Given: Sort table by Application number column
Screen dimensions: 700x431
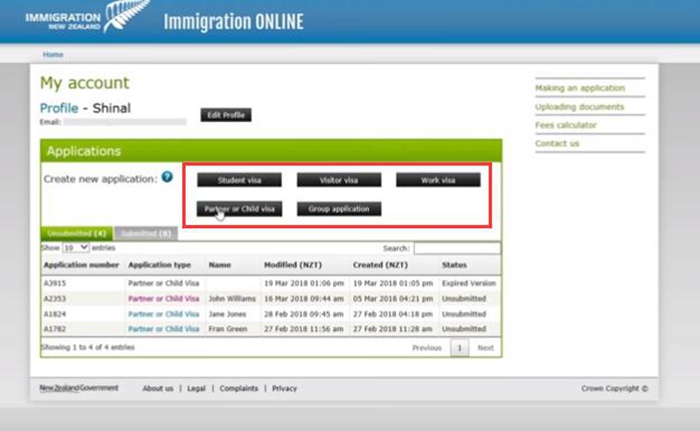Looking at the screenshot, I should point(80,265).
